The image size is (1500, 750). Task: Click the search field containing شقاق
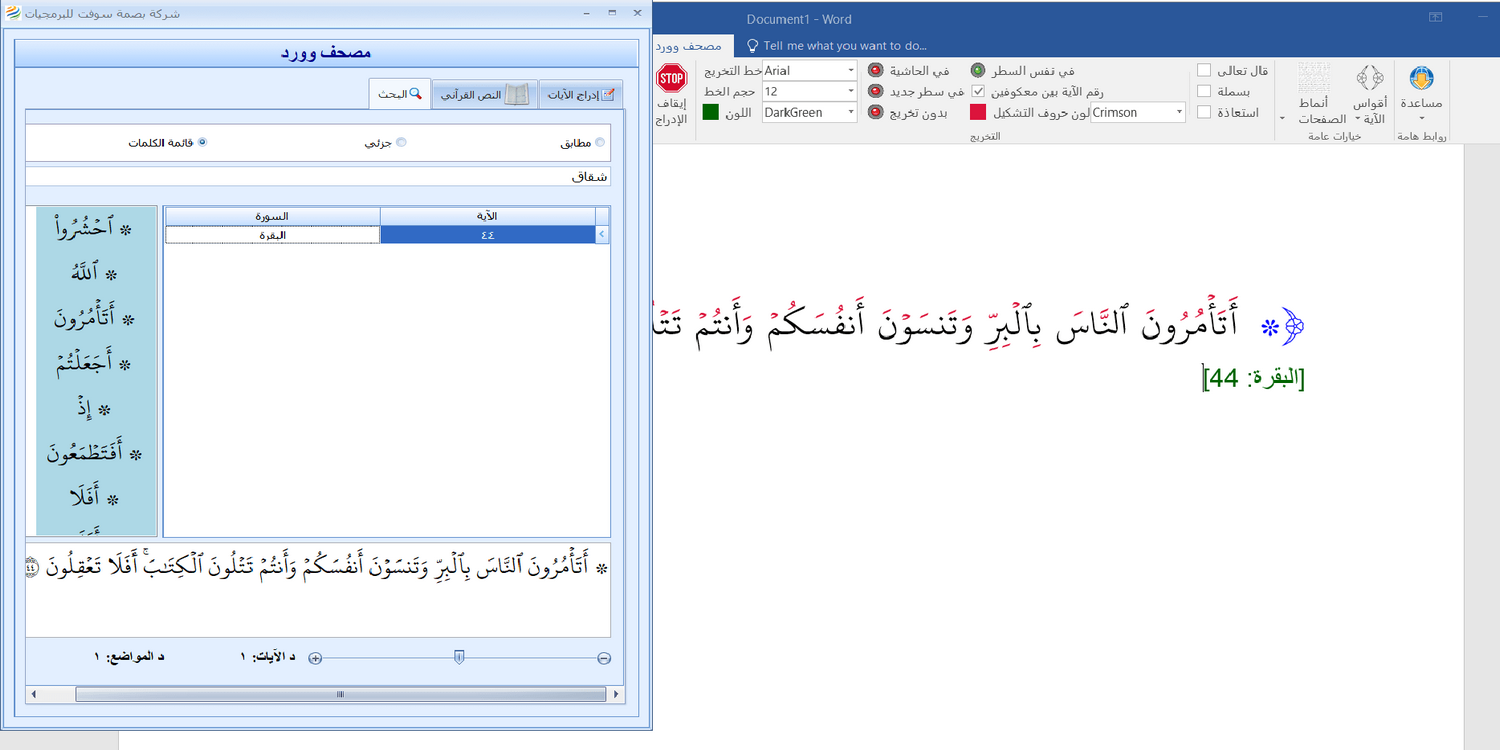pos(318,176)
